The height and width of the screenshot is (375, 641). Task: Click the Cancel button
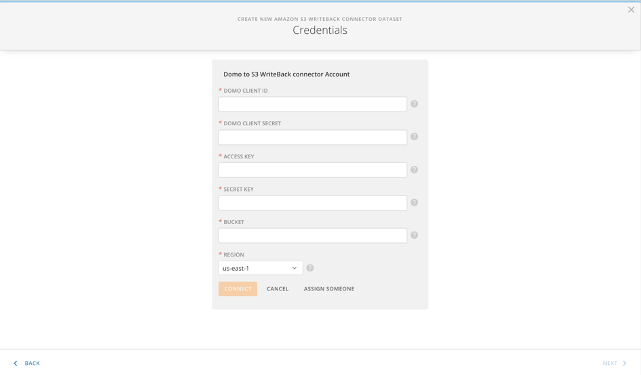click(x=278, y=289)
